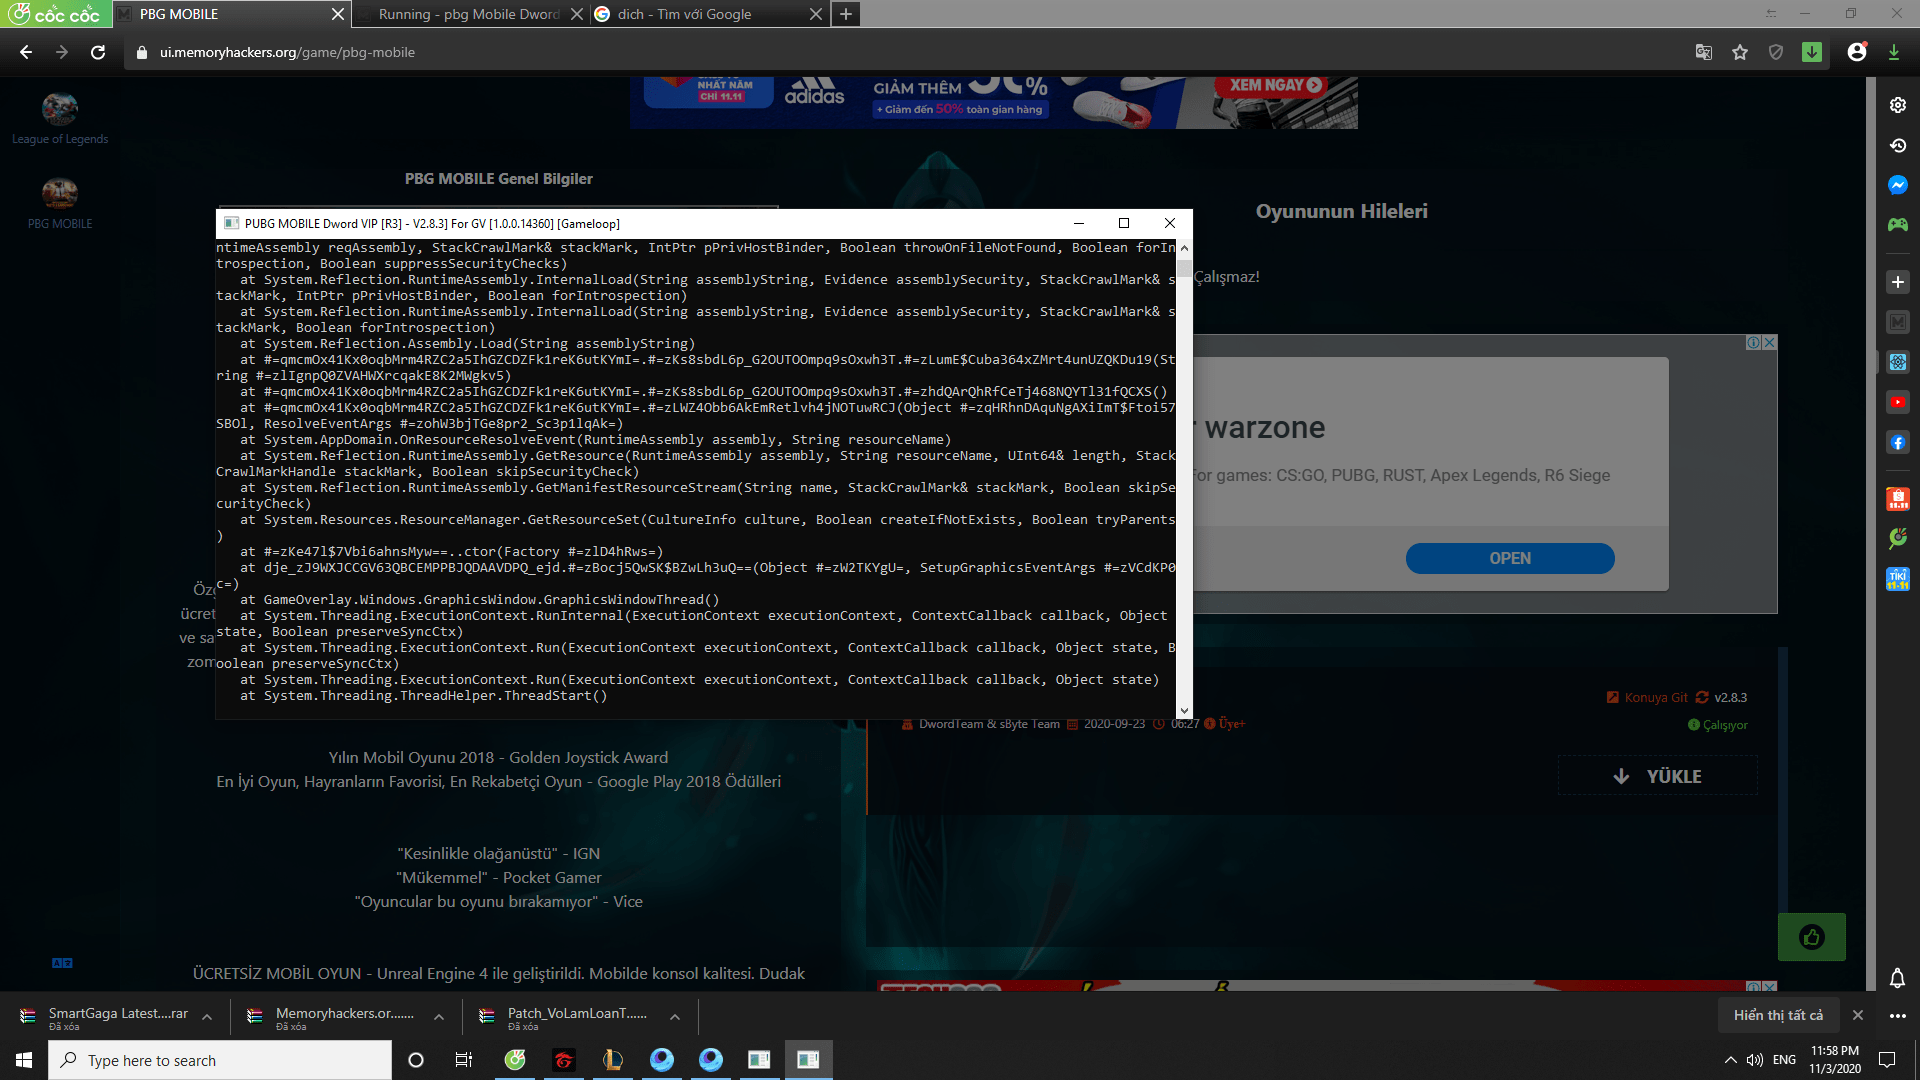The width and height of the screenshot is (1920, 1080).
Task: Open the user profile avatar menu
Action: [x=1857, y=52]
